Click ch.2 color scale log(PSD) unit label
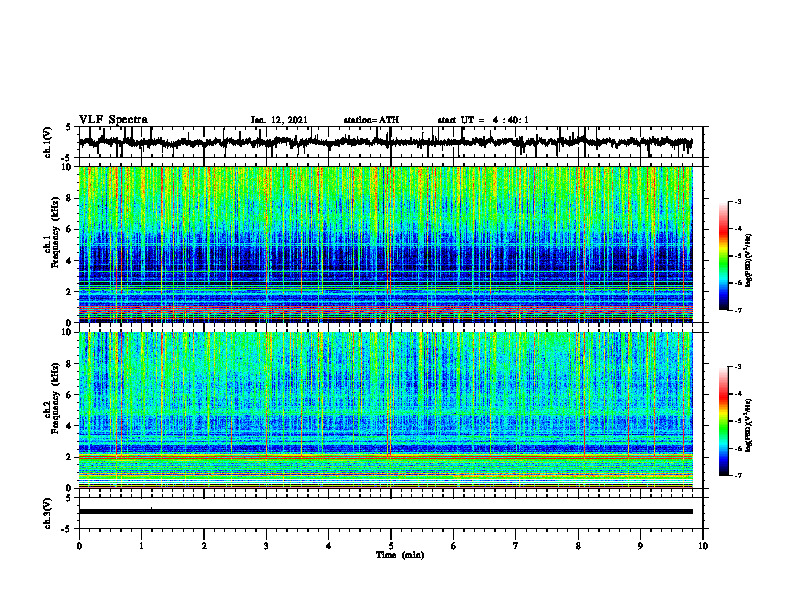Screen dimensions: 792x612 [x=749, y=426]
